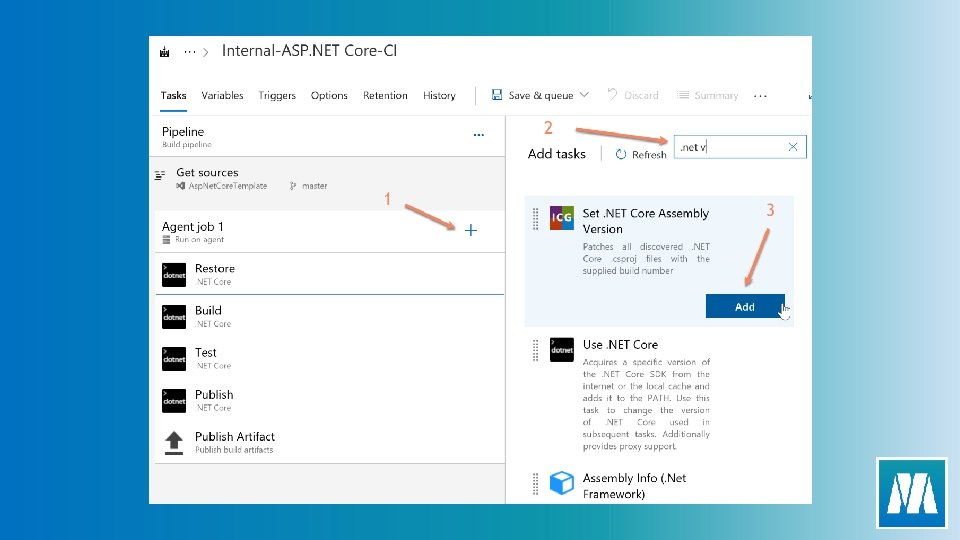The width and height of the screenshot is (960, 540).
Task: Add the Set .NET Core Assembly Version task
Action: click(744, 307)
